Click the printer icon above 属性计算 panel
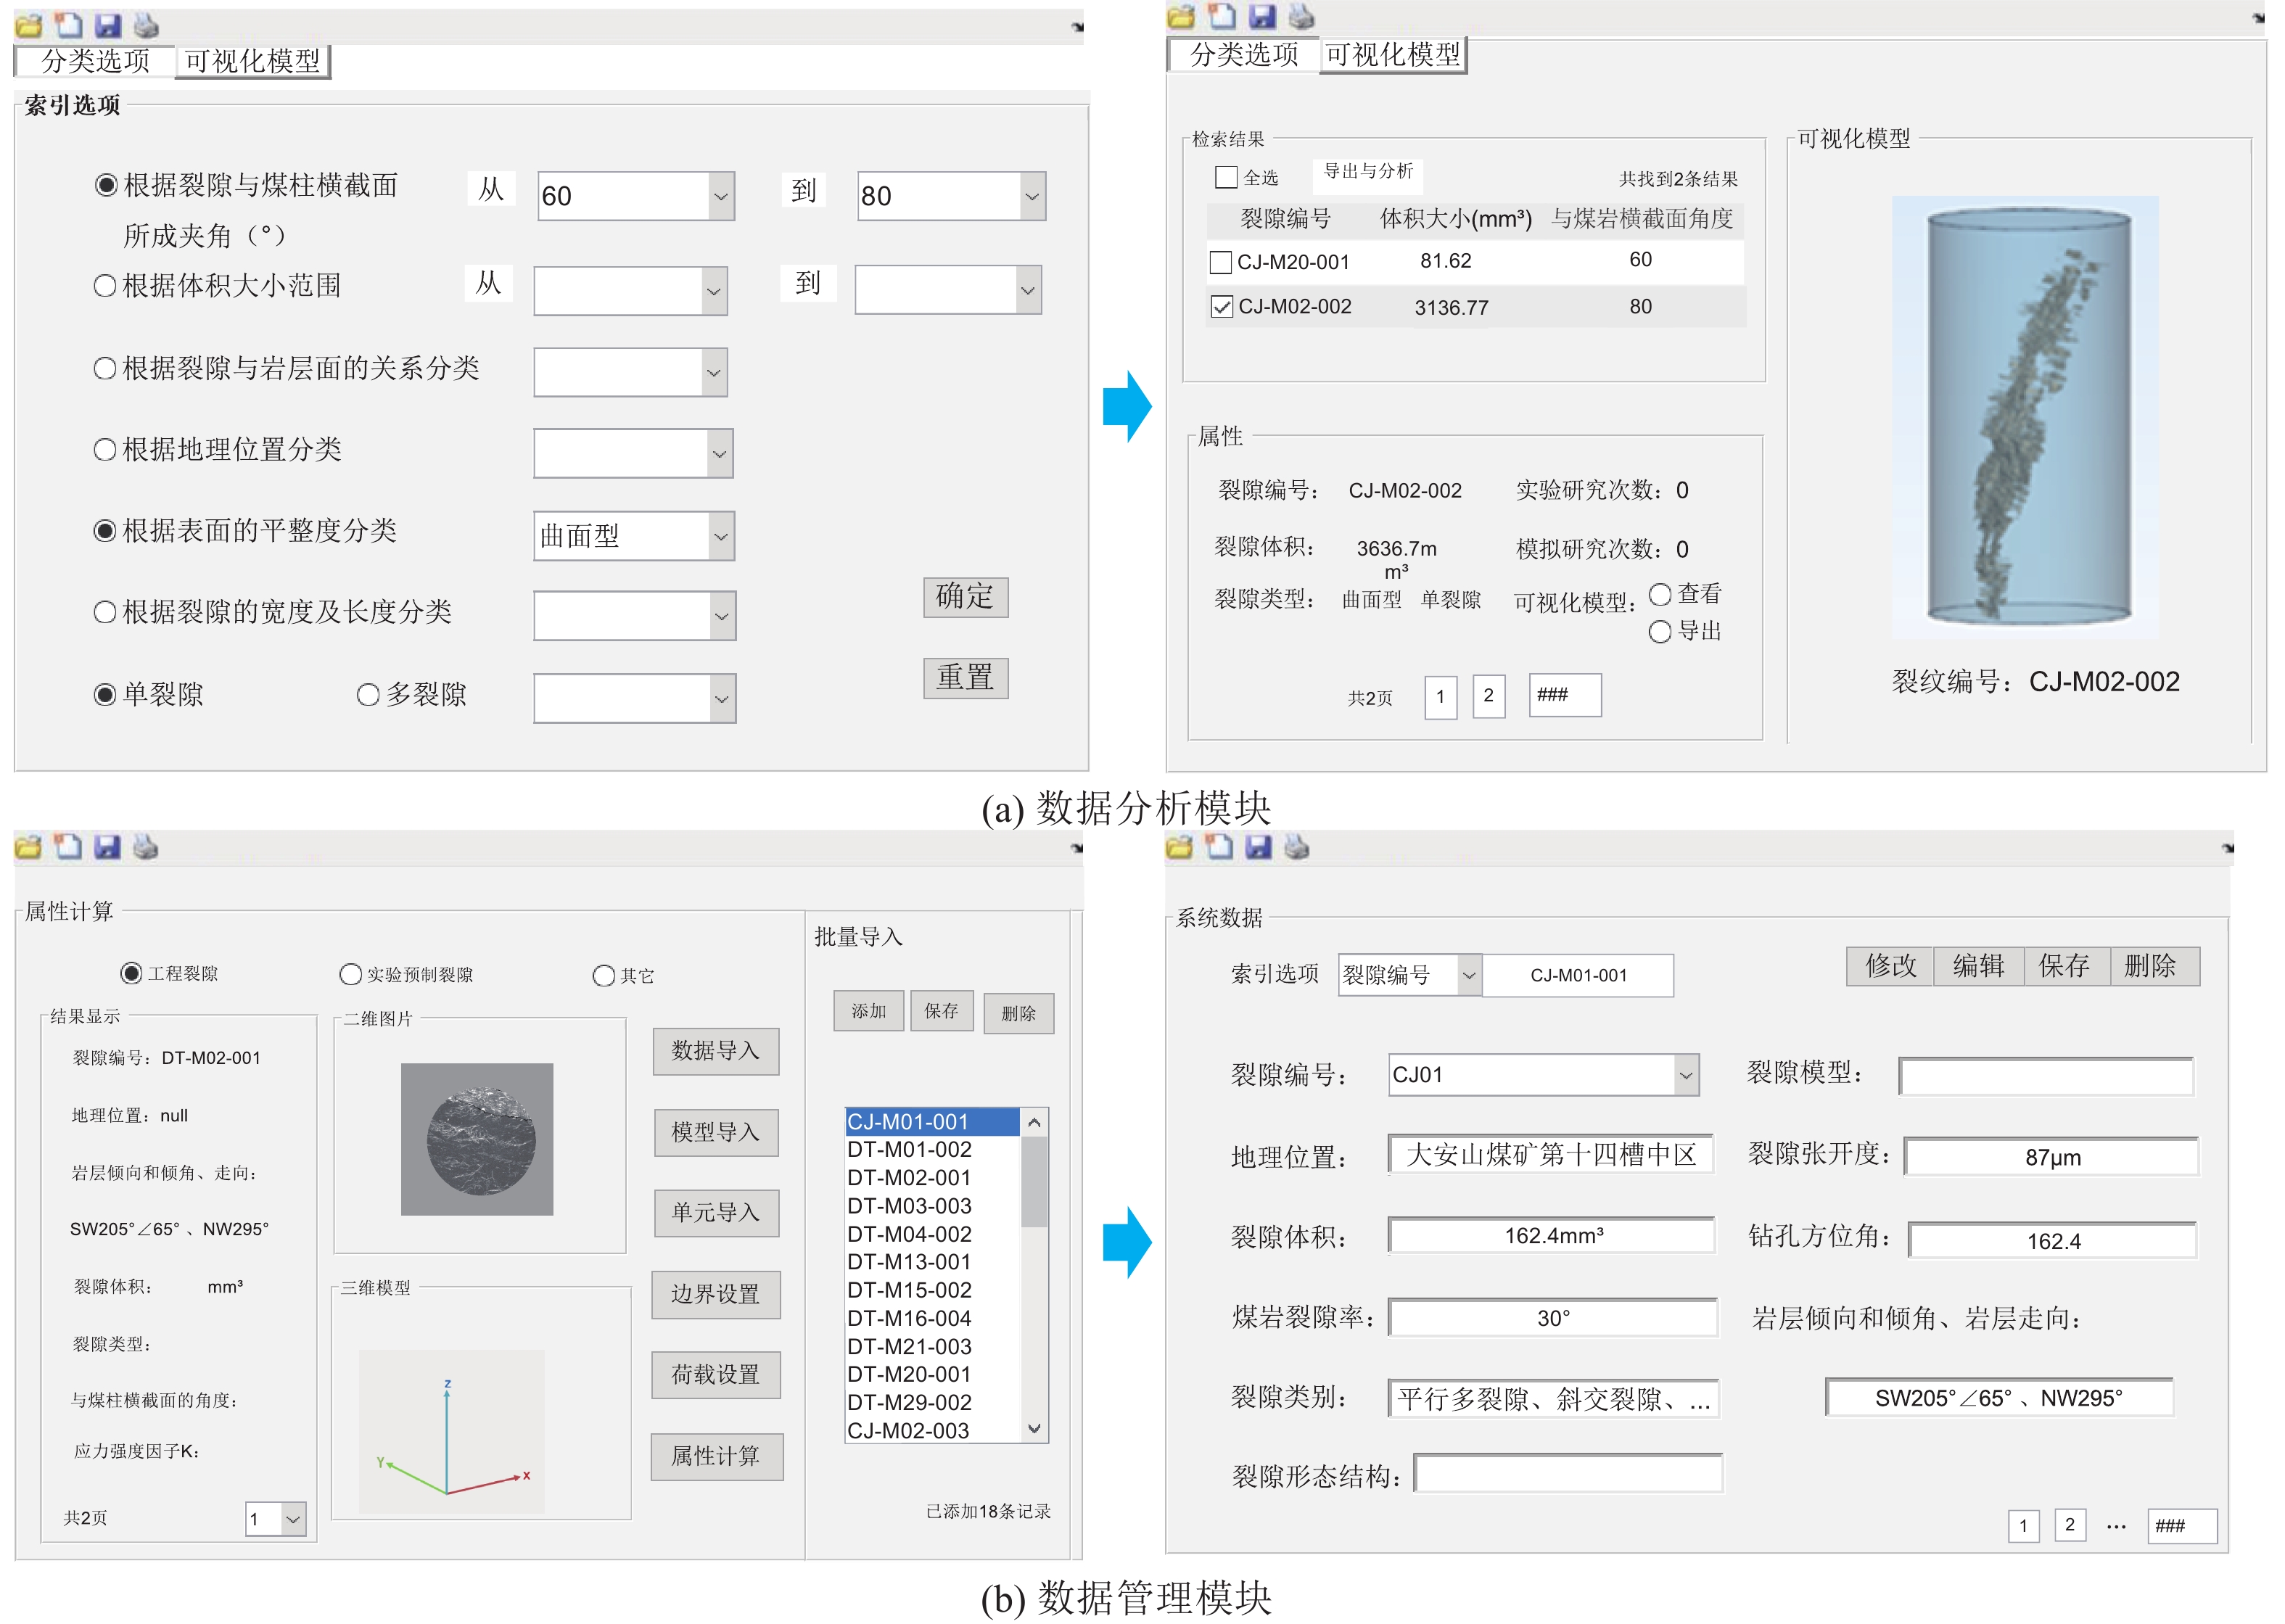 pyautogui.click(x=146, y=847)
